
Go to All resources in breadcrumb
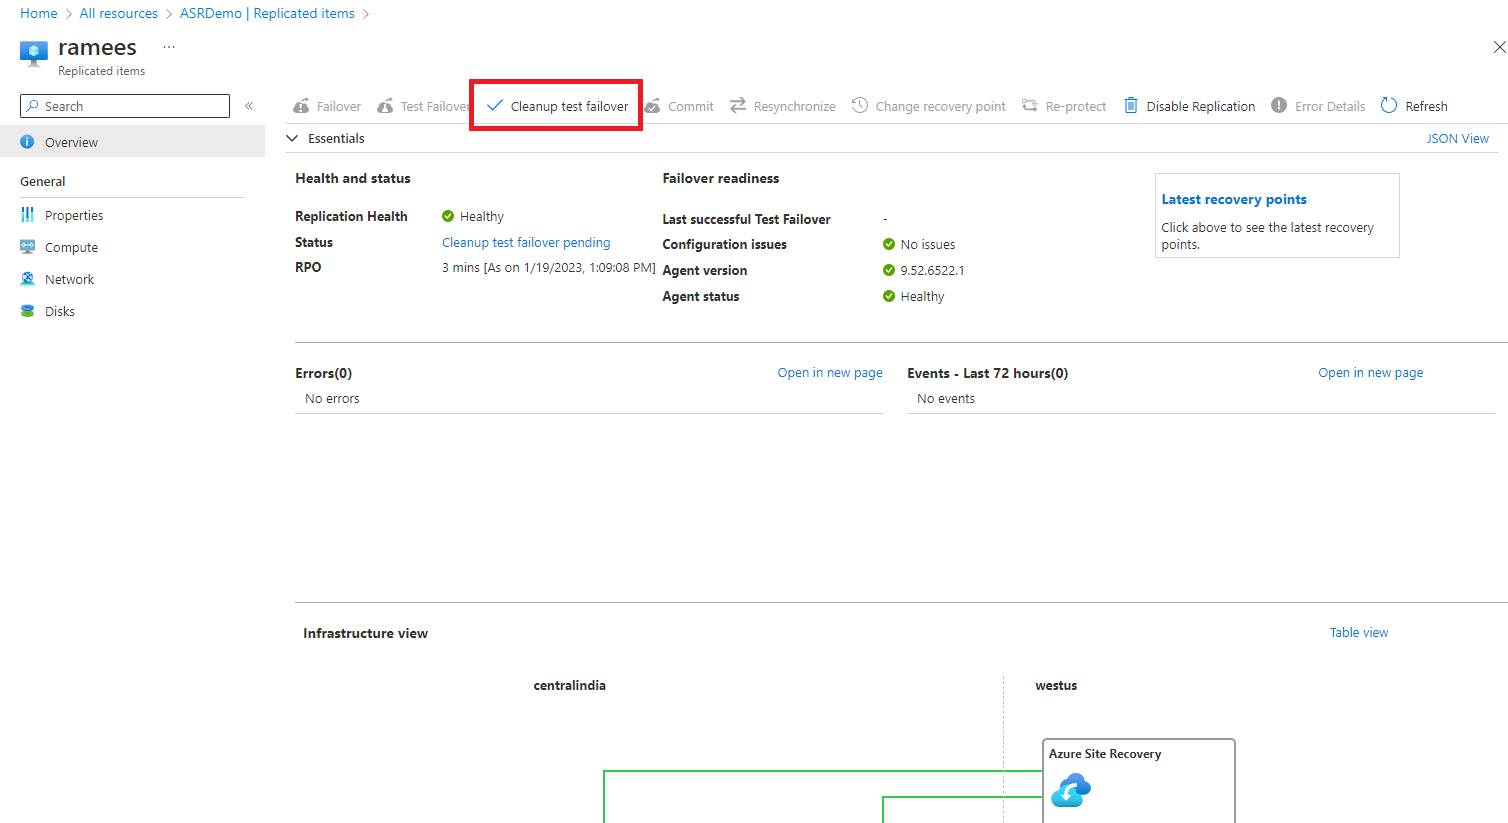(x=119, y=13)
